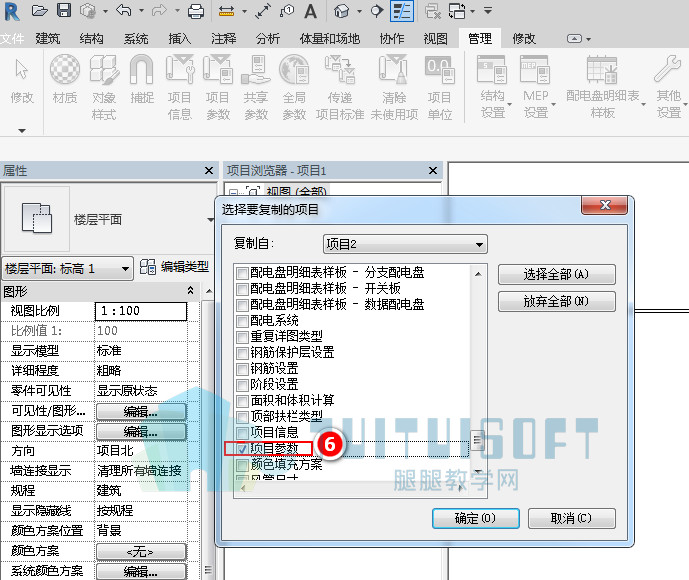Check the 钢筋保护层设置 checkbox
Image resolution: width=689 pixels, height=580 pixels.
click(242, 353)
